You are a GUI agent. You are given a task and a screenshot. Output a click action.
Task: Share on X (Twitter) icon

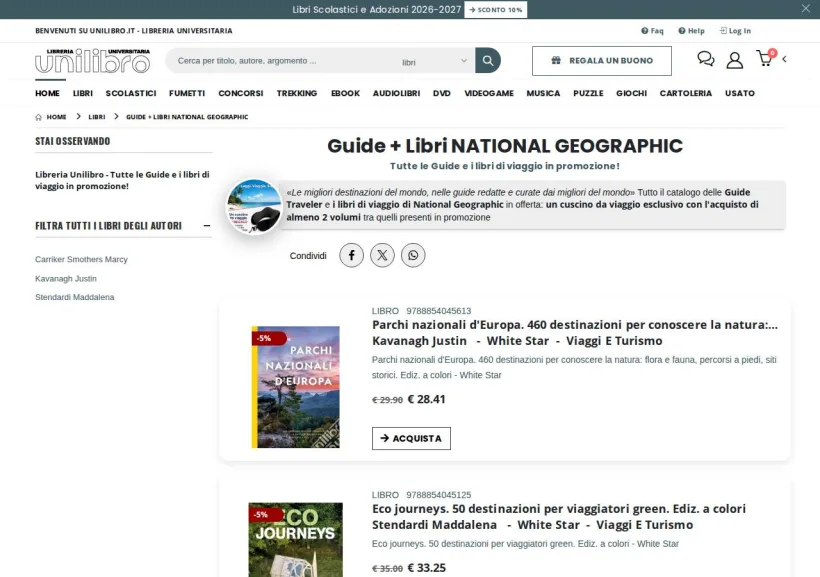click(x=382, y=255)
